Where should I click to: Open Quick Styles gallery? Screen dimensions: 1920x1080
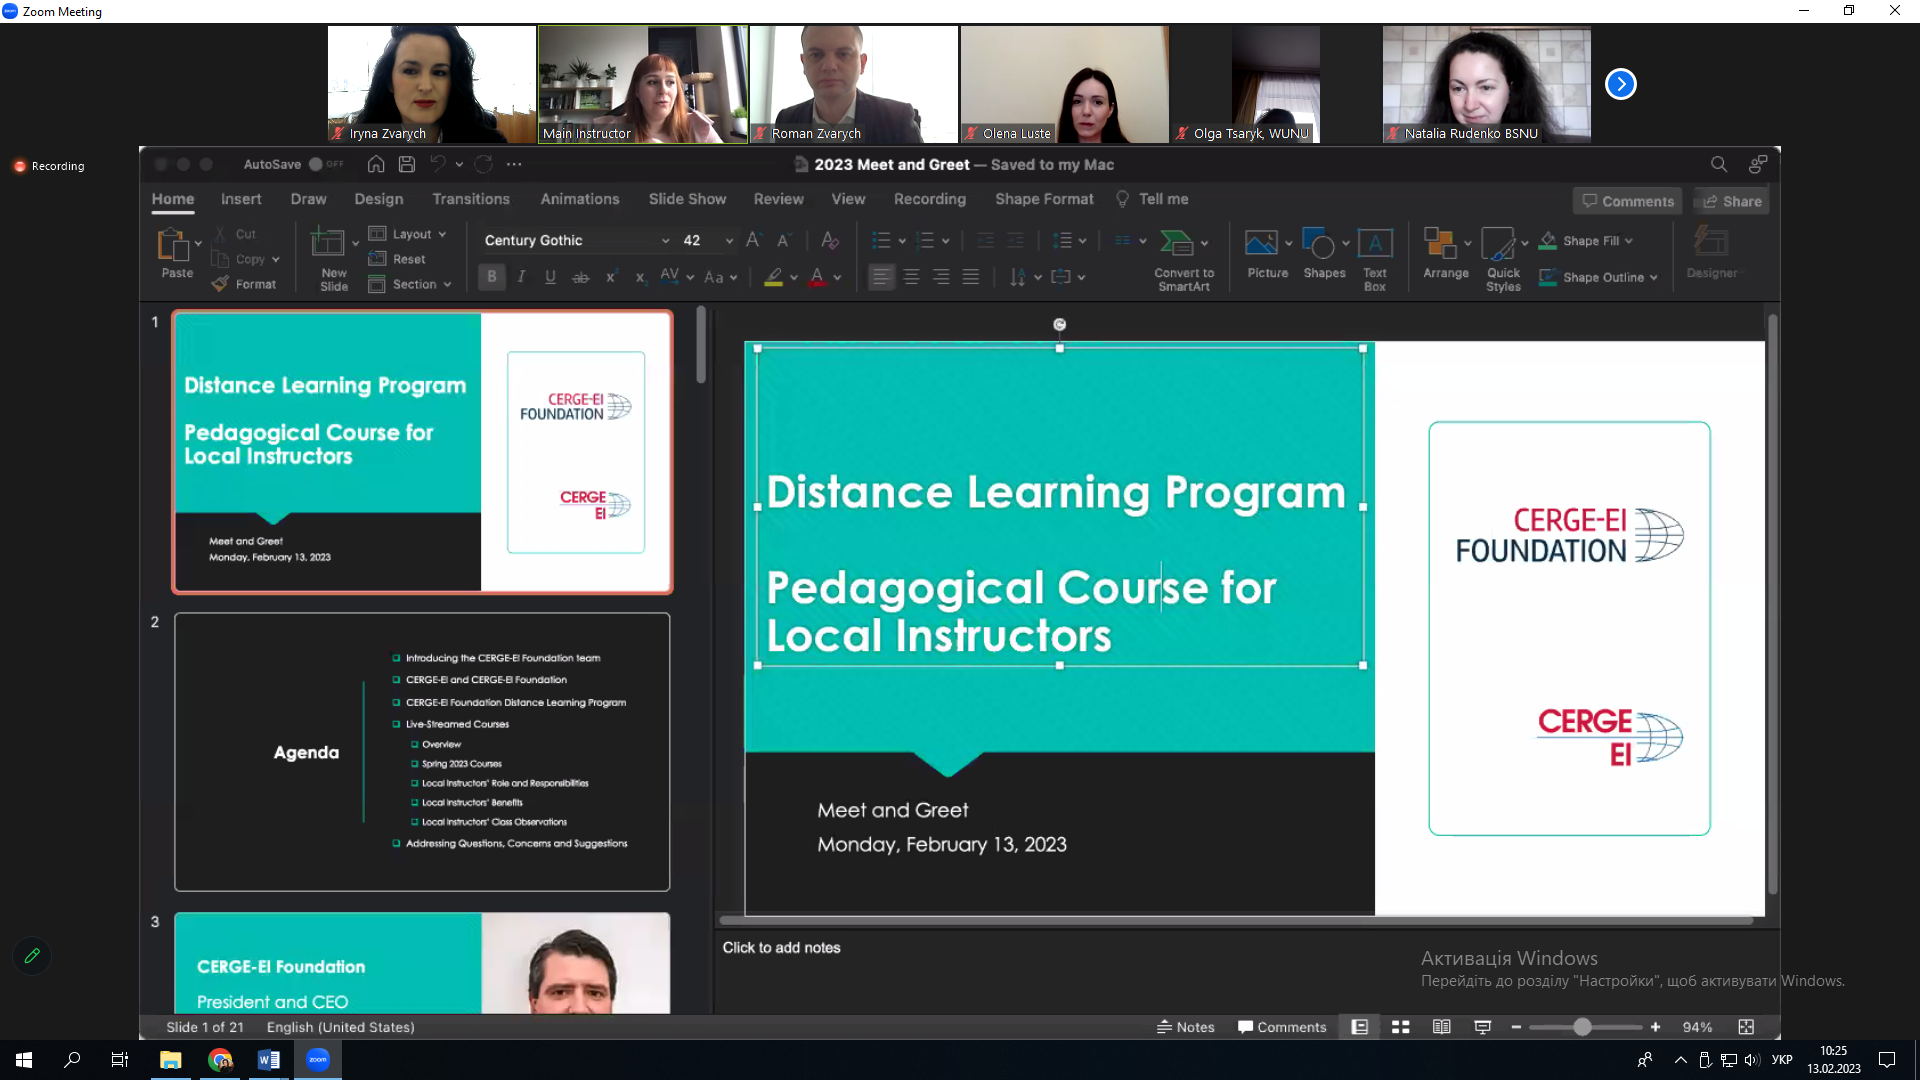tap(1498, 243)
